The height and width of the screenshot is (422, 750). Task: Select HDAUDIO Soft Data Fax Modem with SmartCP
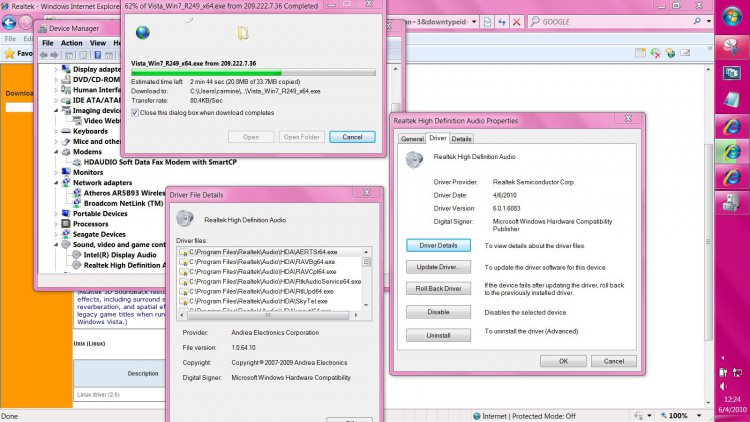point(160,162)
